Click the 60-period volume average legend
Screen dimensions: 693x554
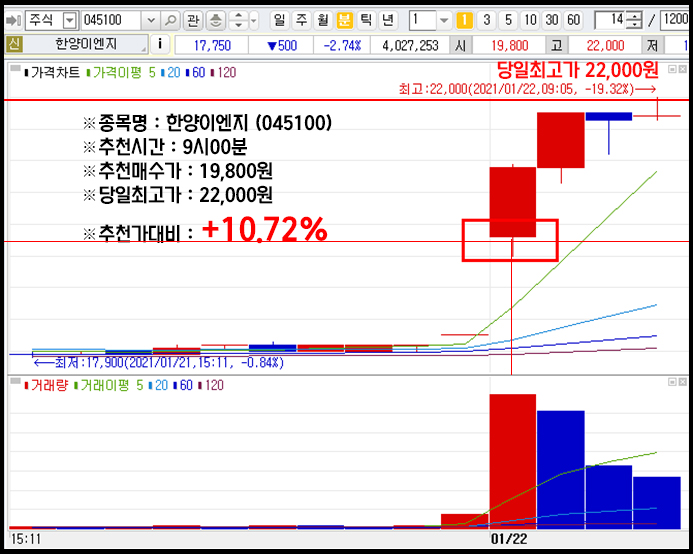click(183, 386)
